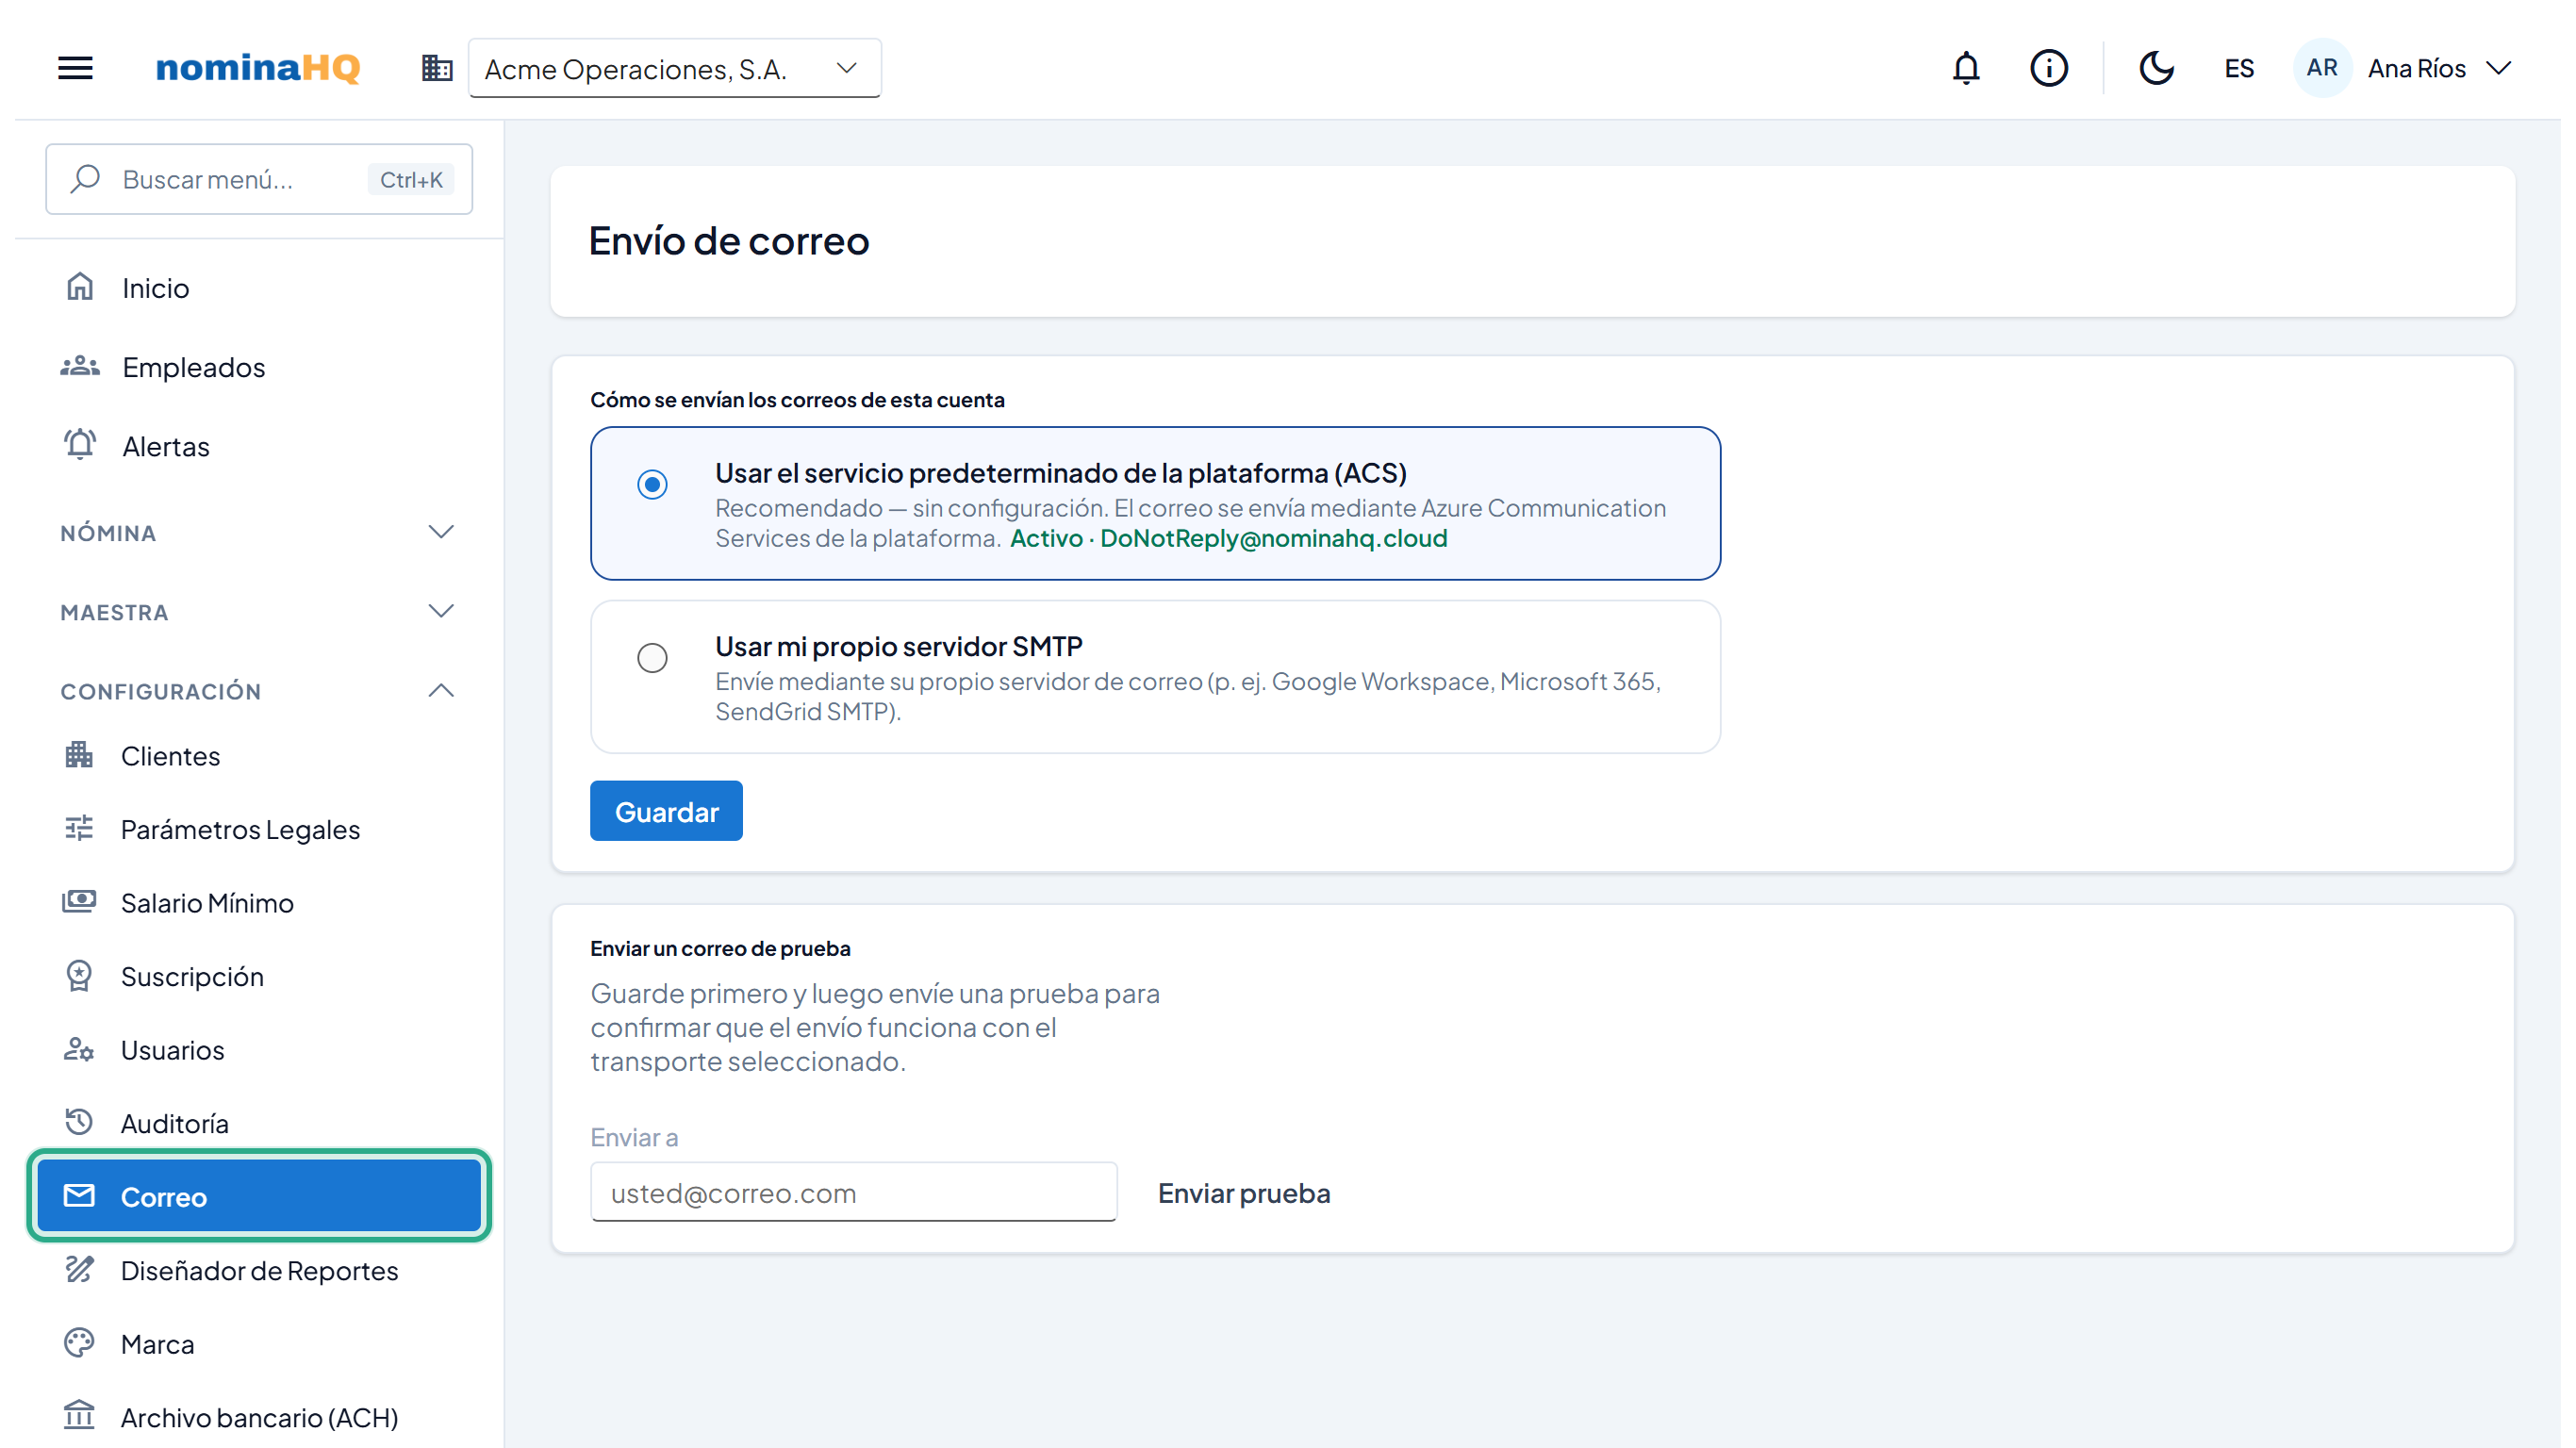2576x1448 pixels.
Task: Click the Diseñador de Reportes pencil icon
Action: pos(79,1269)
